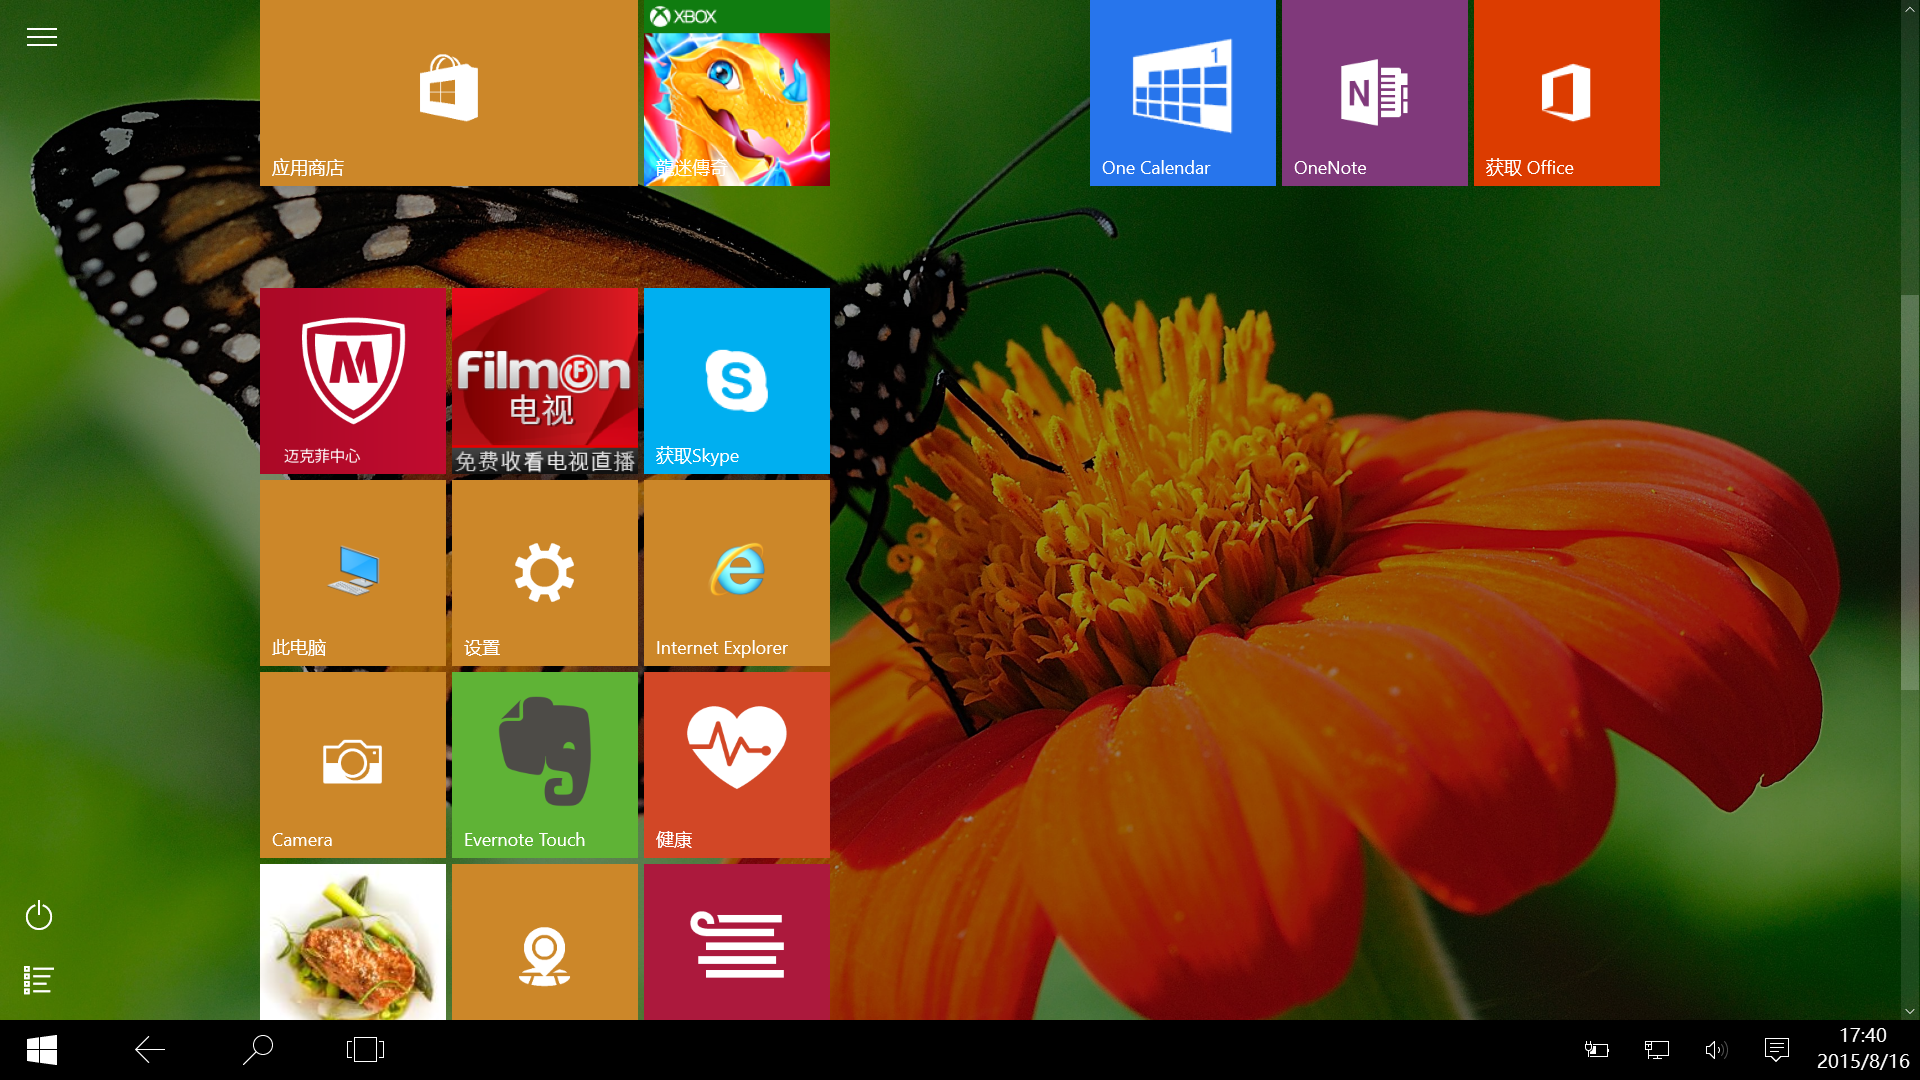Click the 获取 Office tile
1920x1080 pixels.
[x=1566, y=92]
